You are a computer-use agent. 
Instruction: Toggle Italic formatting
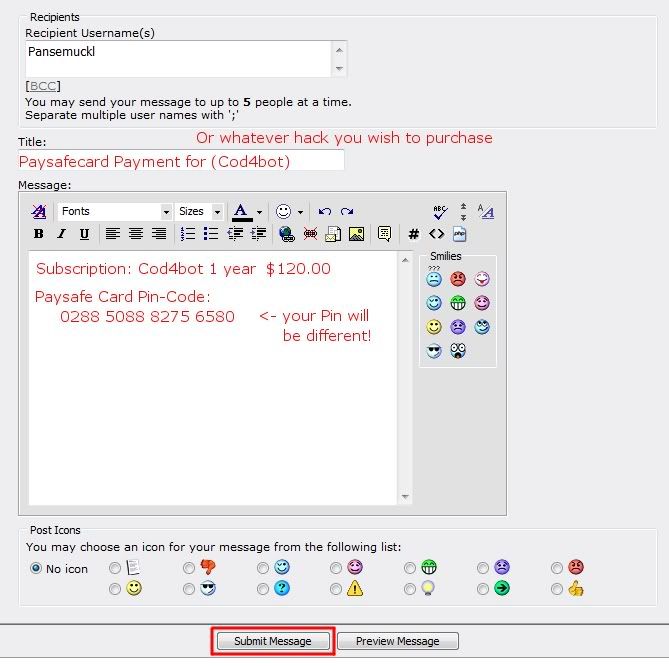61,234
